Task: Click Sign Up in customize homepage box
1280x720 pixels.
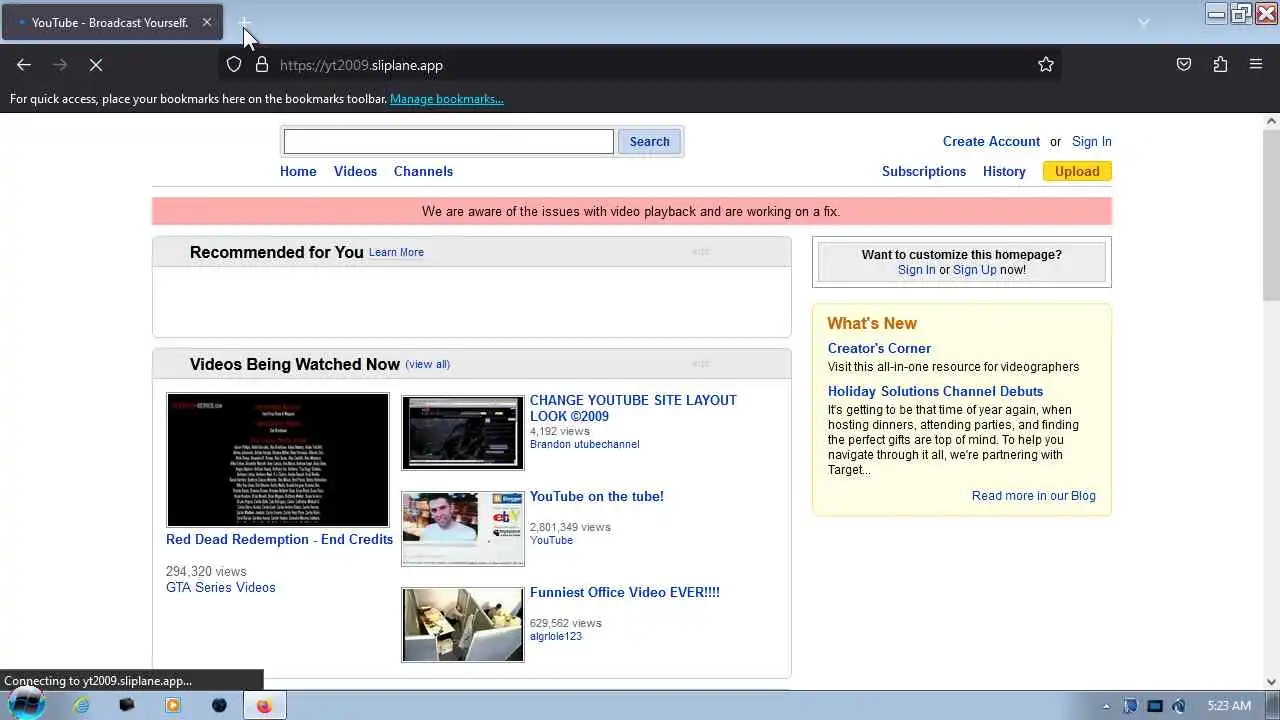Action: click(975, 270)
